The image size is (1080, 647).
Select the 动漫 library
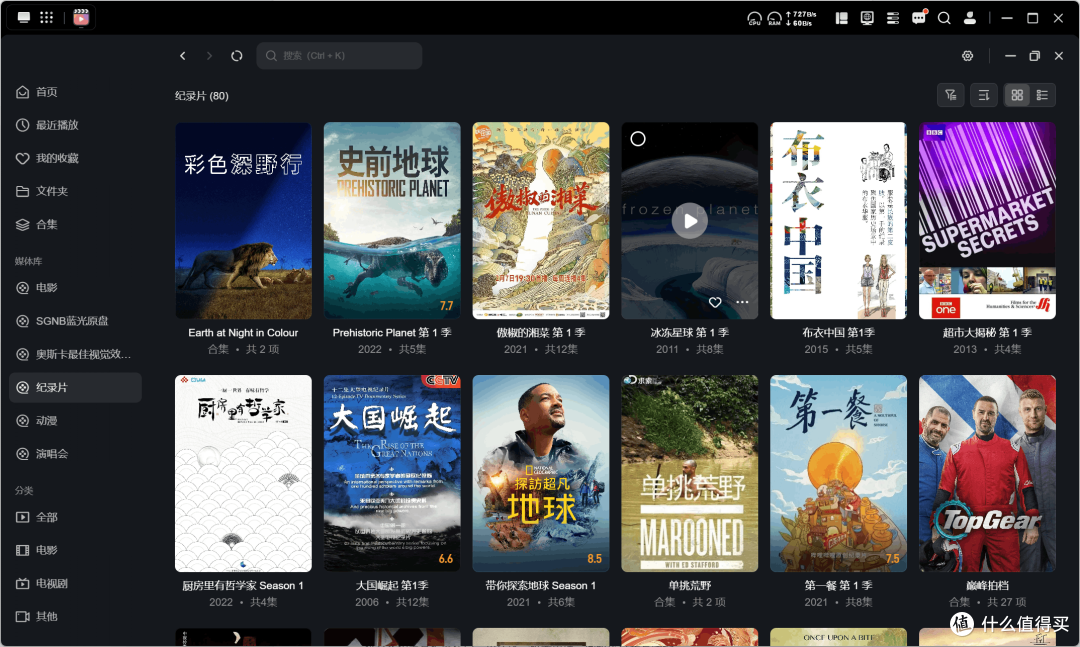pos(75,420)
